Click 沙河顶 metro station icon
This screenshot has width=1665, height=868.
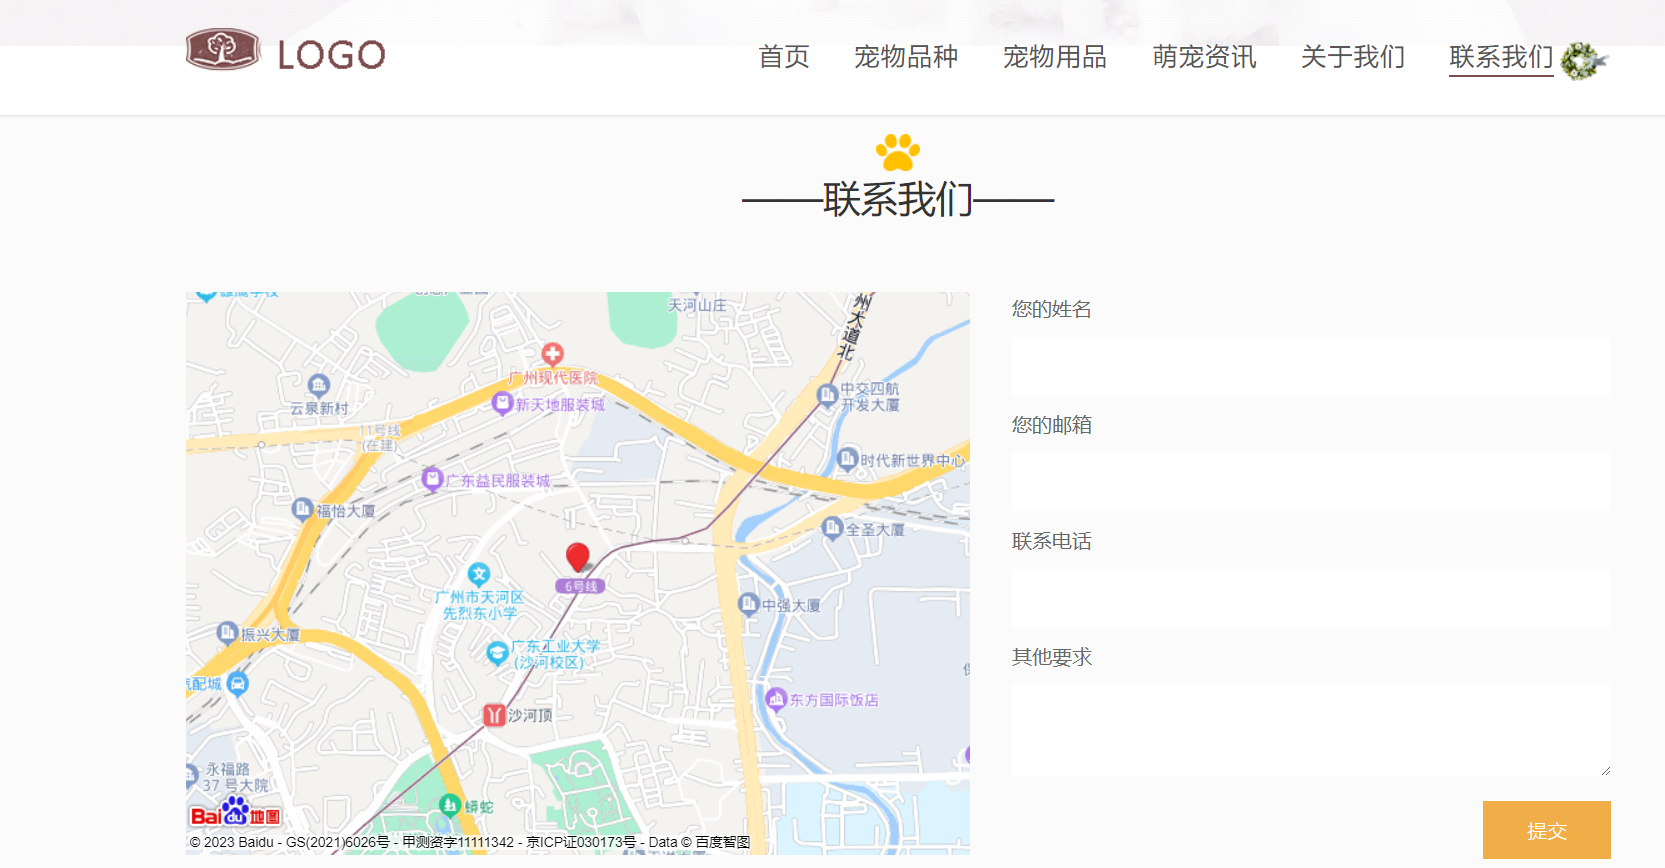(x=494, y=715)
